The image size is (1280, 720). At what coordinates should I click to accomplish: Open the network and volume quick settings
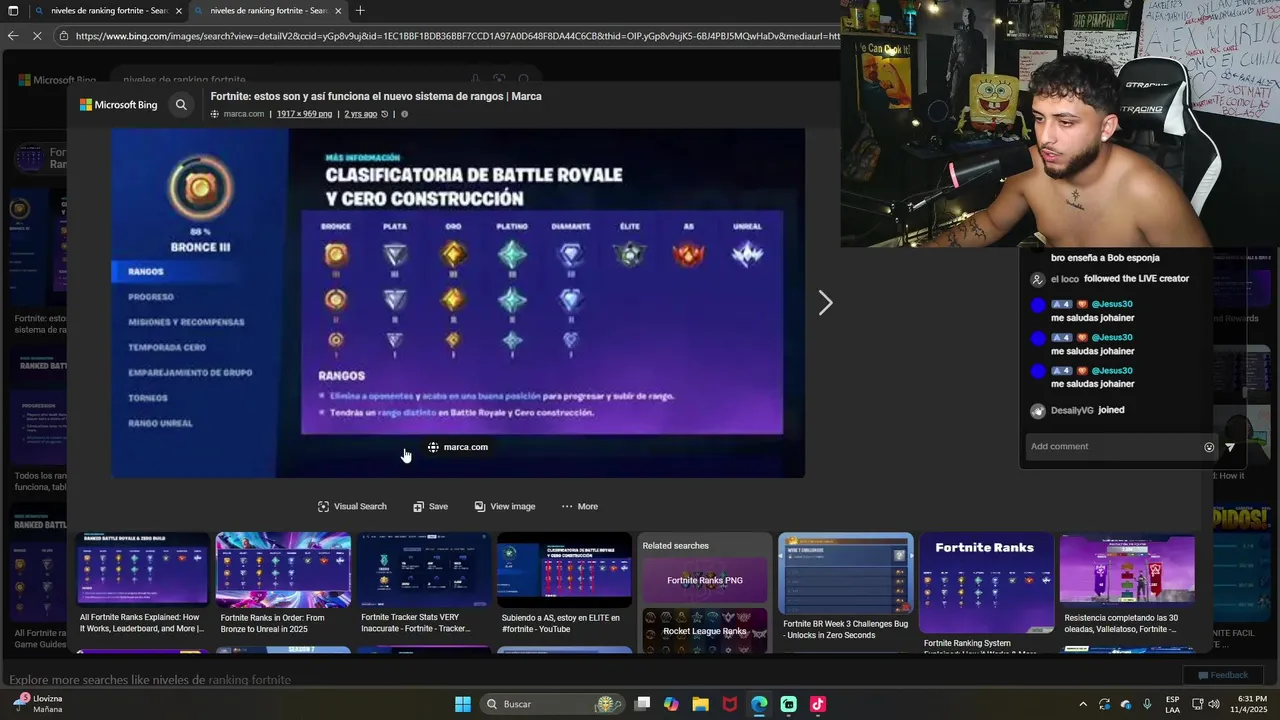coord(1204,704)
